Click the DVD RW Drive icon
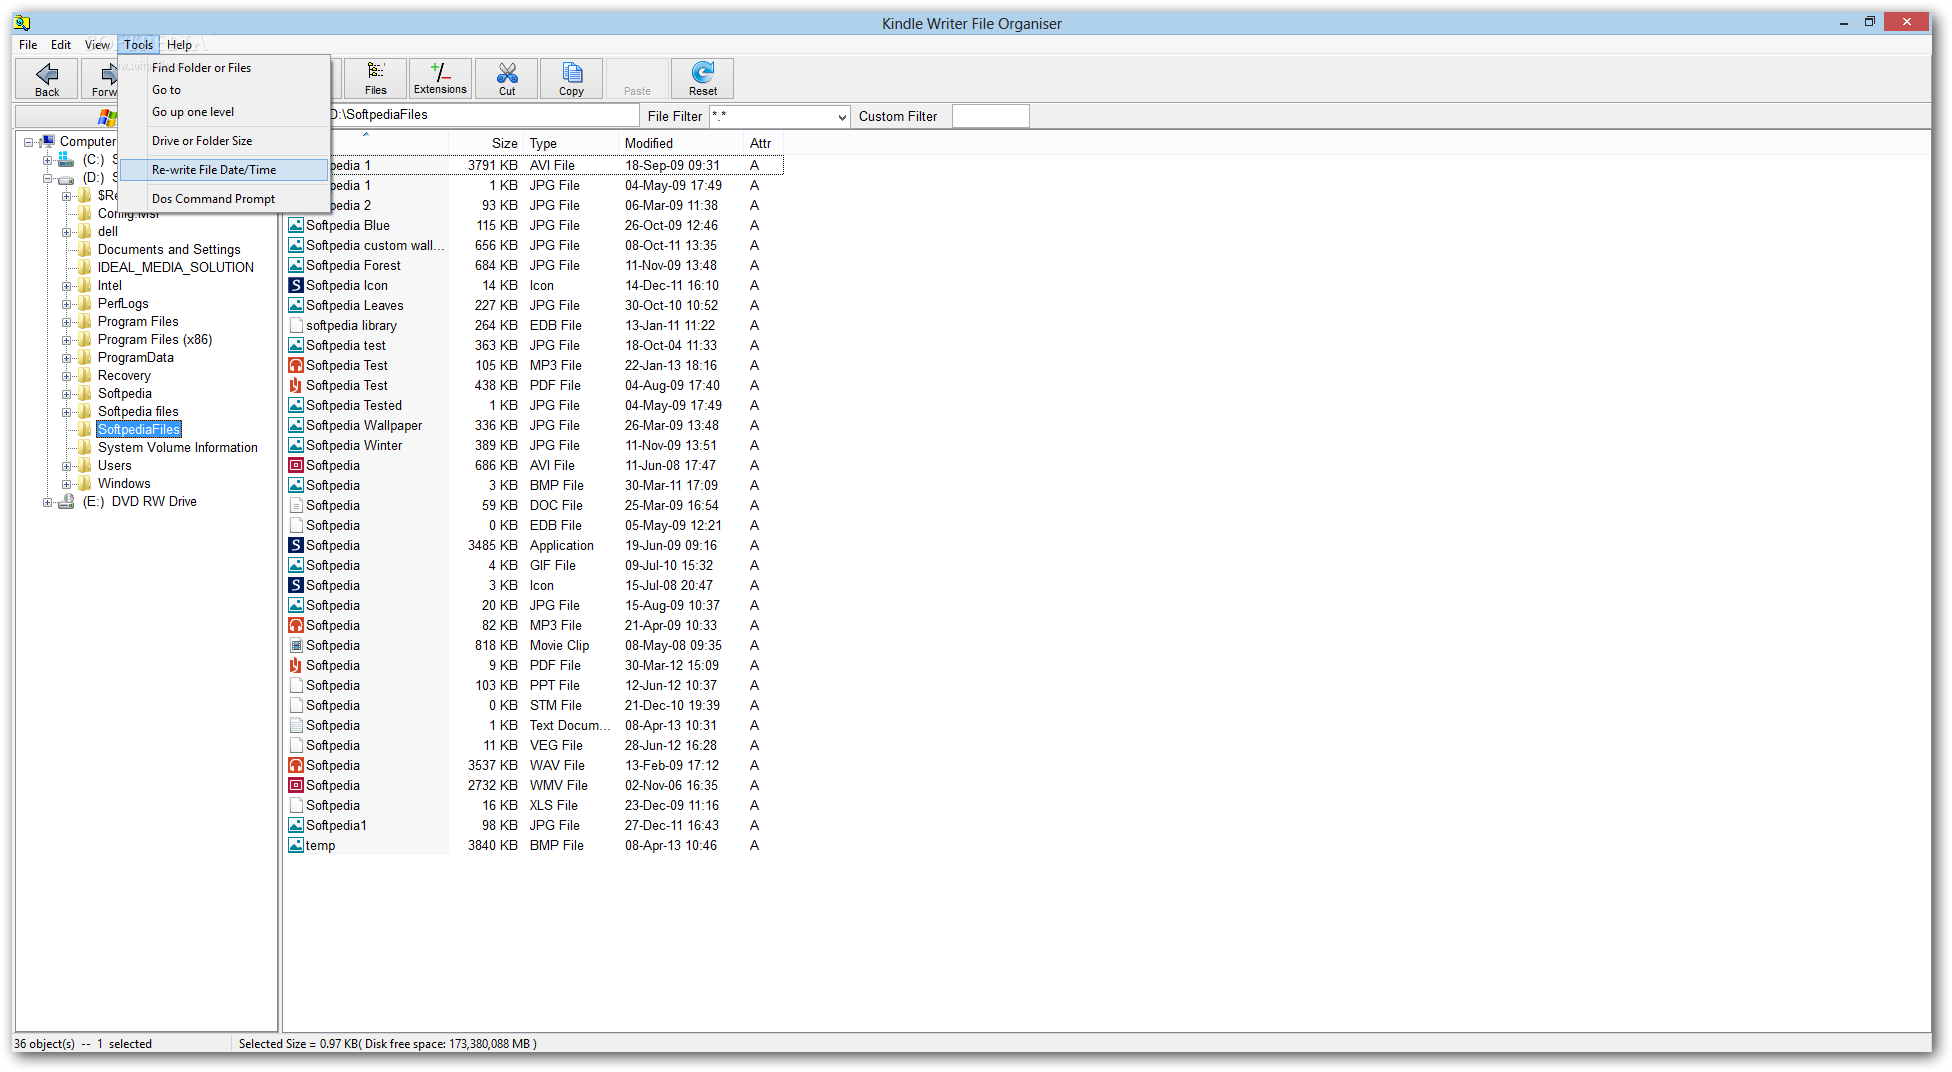Image resolution: width=1952 pixels, height=1072 pixels. (66, 502)
